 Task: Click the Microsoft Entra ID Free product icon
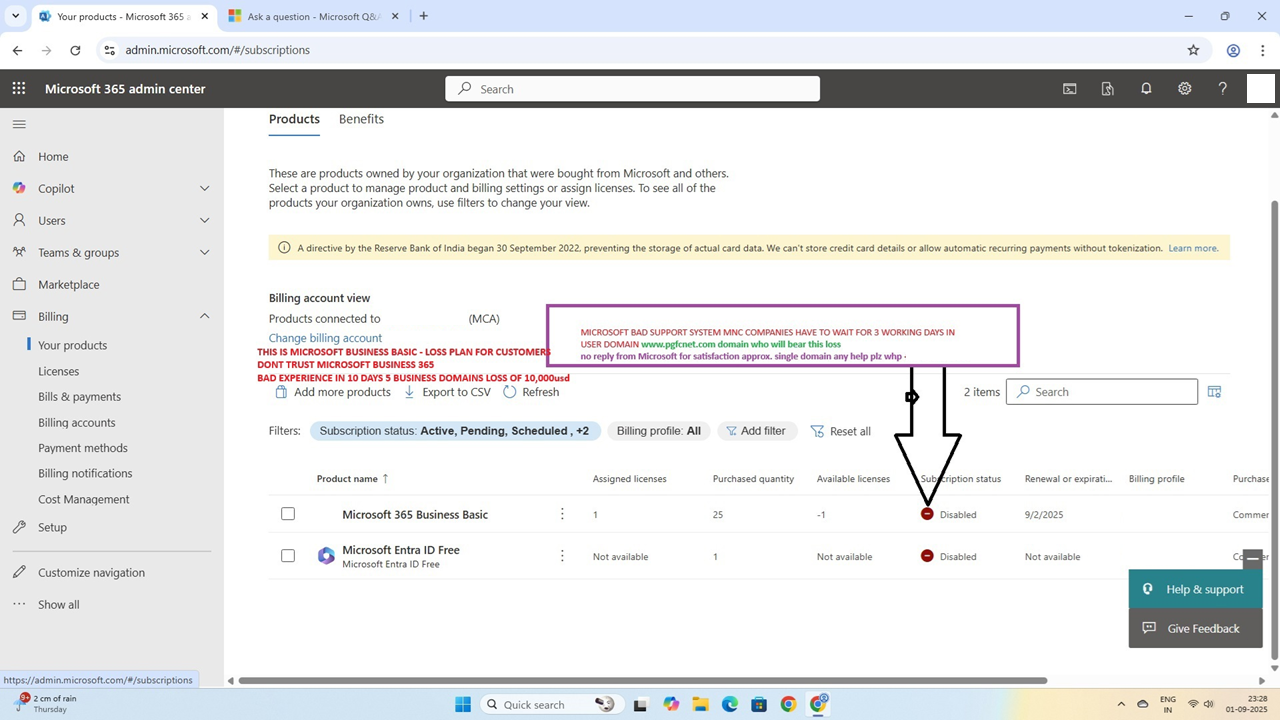point(326,556)
